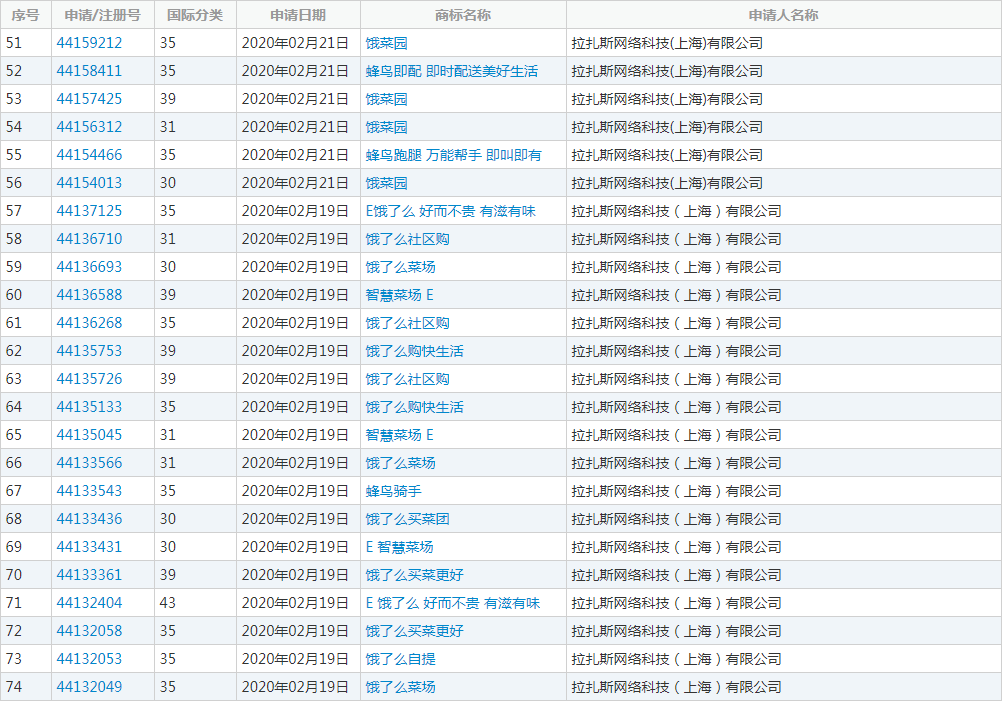1002x701 pixels.
Task: Select application date in row 52
Action: pos(295,71)
